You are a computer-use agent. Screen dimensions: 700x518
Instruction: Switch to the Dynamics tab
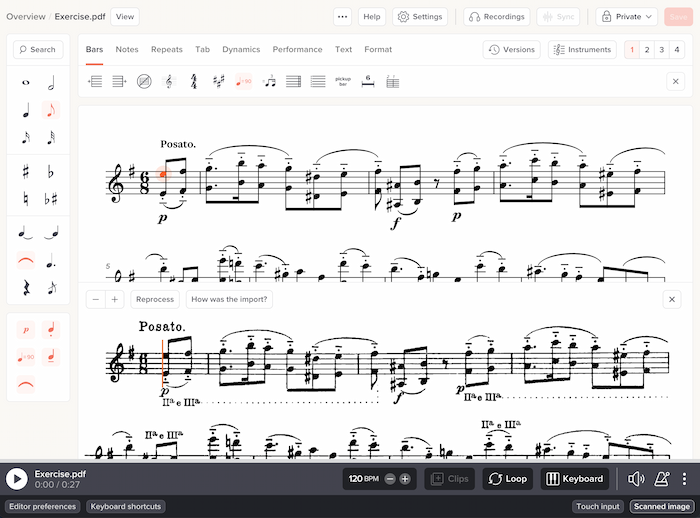pos(241,50)
